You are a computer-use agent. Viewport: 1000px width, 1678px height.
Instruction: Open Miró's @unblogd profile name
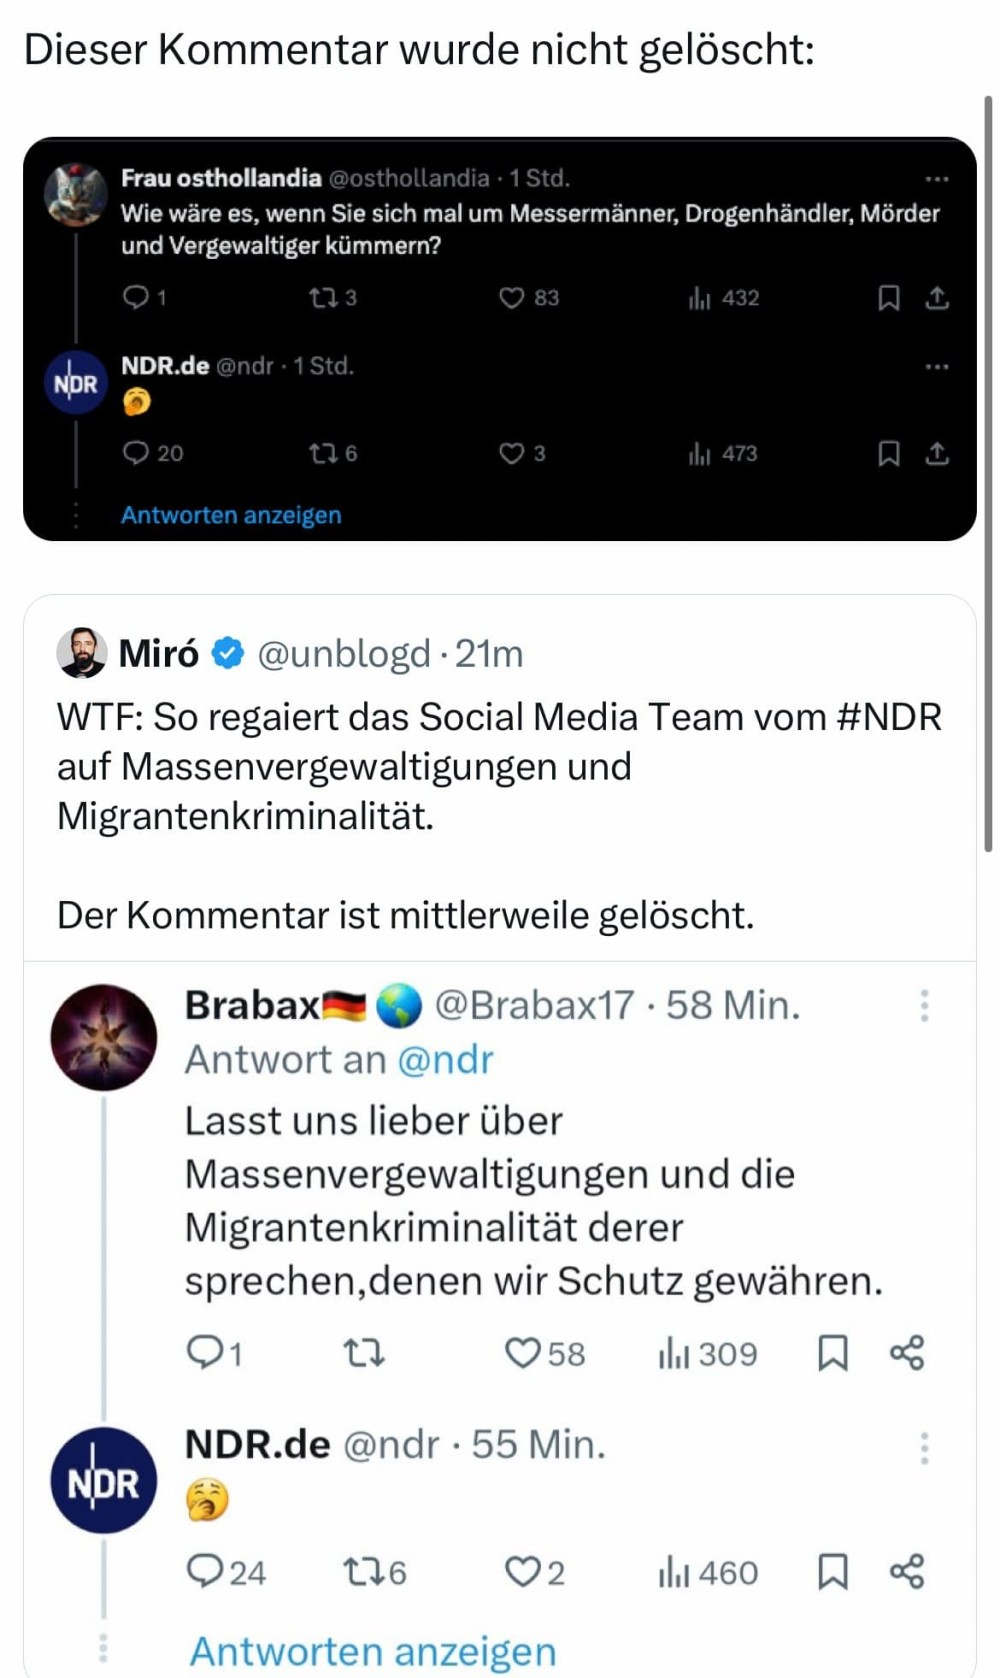pos(158,654)
